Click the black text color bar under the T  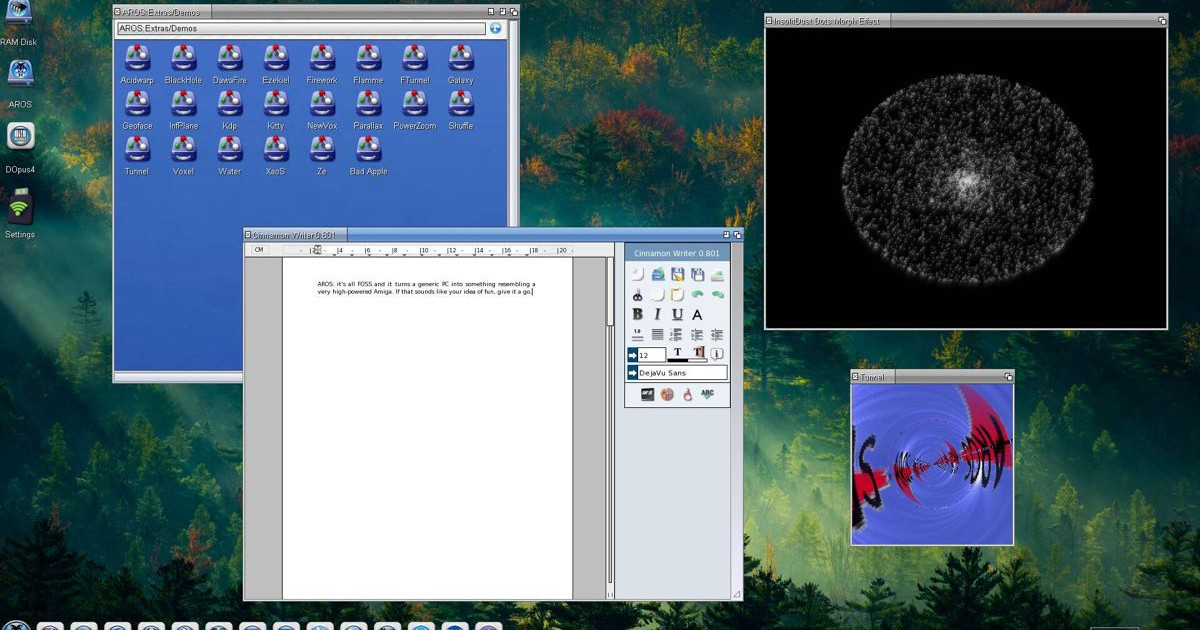(677, 359)
